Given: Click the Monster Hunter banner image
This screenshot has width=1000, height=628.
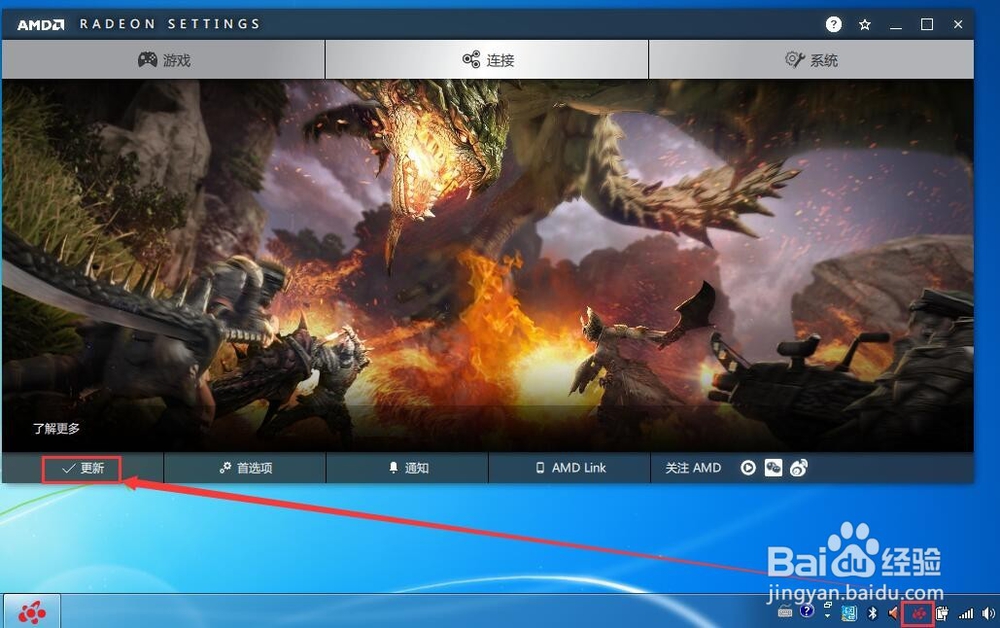Looking at the screenshot, I should (488, 265).
